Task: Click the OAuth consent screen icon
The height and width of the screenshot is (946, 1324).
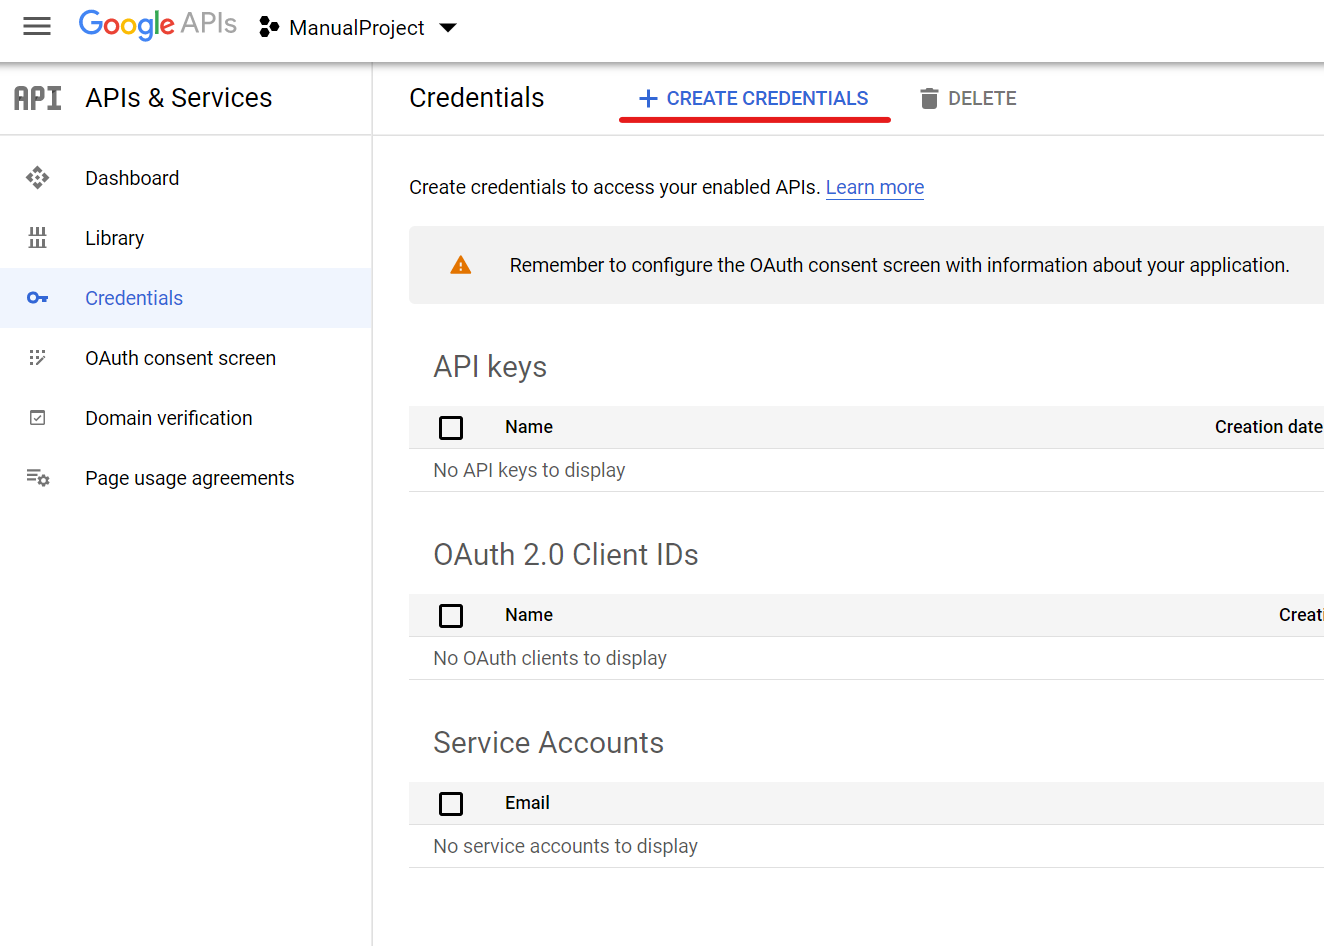Action: [x=37, y=357]
